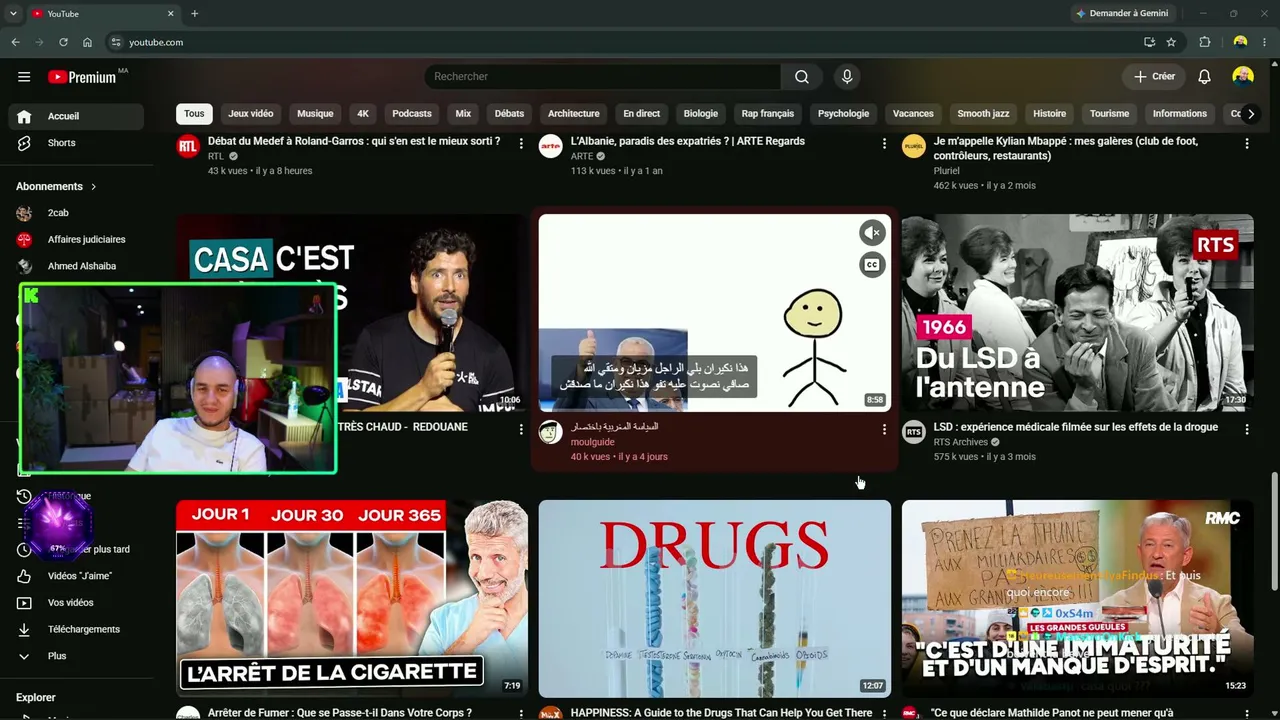Open the YouTube account avatar menu
1280x720 pixels.
pyautogui.click(x=1243, y=77)
